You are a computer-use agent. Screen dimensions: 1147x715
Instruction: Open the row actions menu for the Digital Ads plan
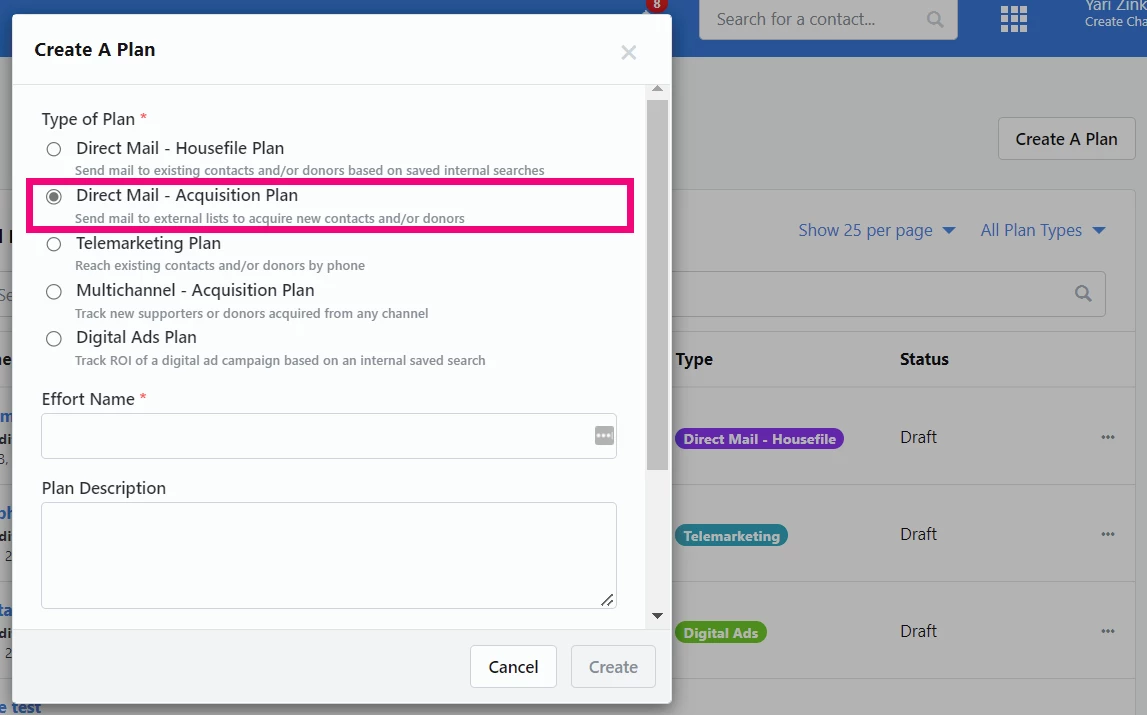coord(1108,631)
